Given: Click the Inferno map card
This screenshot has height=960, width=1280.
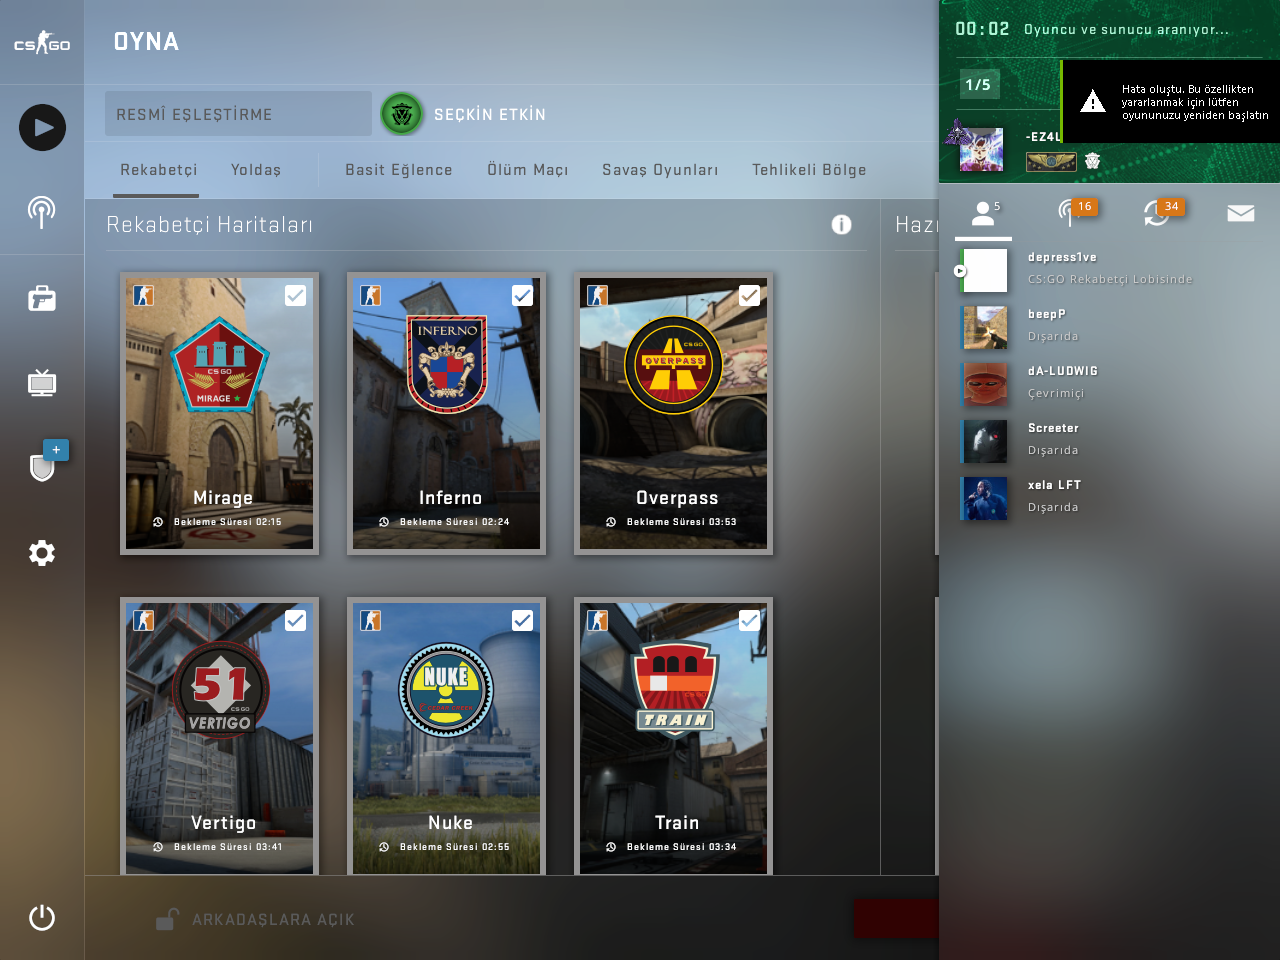Looking at the screenshot, I should coord(447,413).
